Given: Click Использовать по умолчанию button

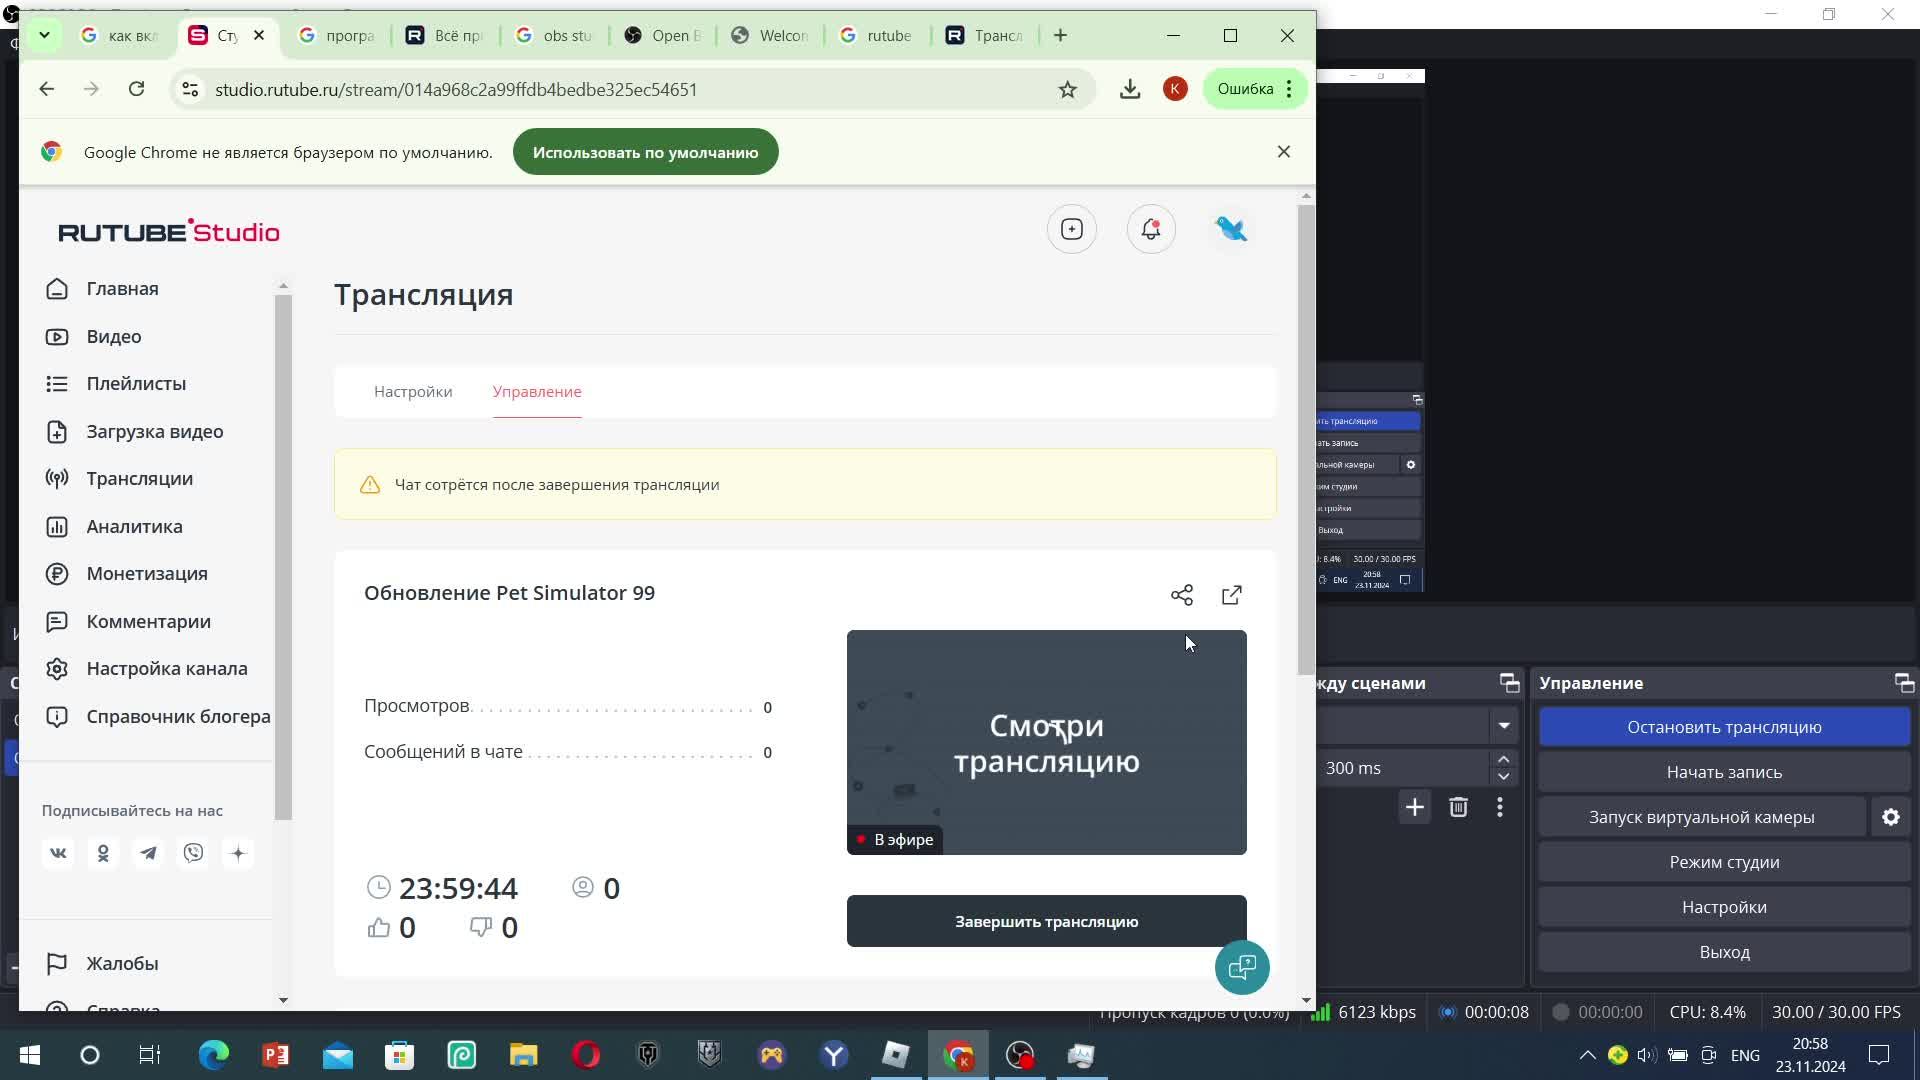Looking at the screenshot, I should [x=646, y=153].
